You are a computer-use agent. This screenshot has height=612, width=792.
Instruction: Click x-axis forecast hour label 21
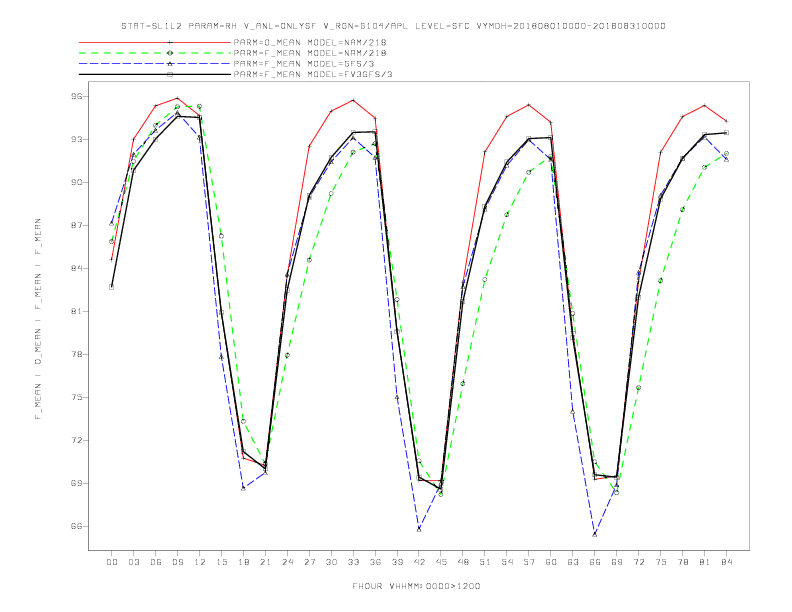click(265, 562)
